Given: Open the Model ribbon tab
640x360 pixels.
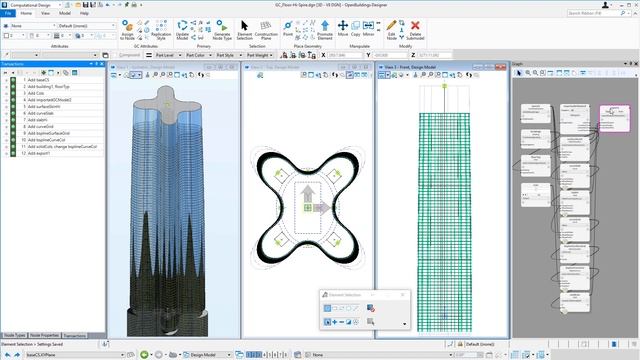Looking at the screenshot, I should (65, 13).
